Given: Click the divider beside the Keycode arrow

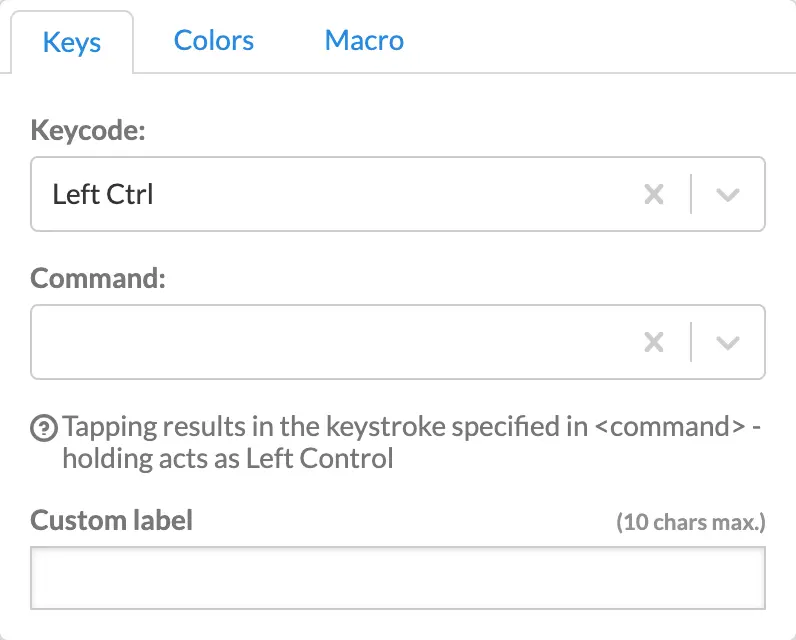Looking at the screenshot, I should (x=691, y=194).
